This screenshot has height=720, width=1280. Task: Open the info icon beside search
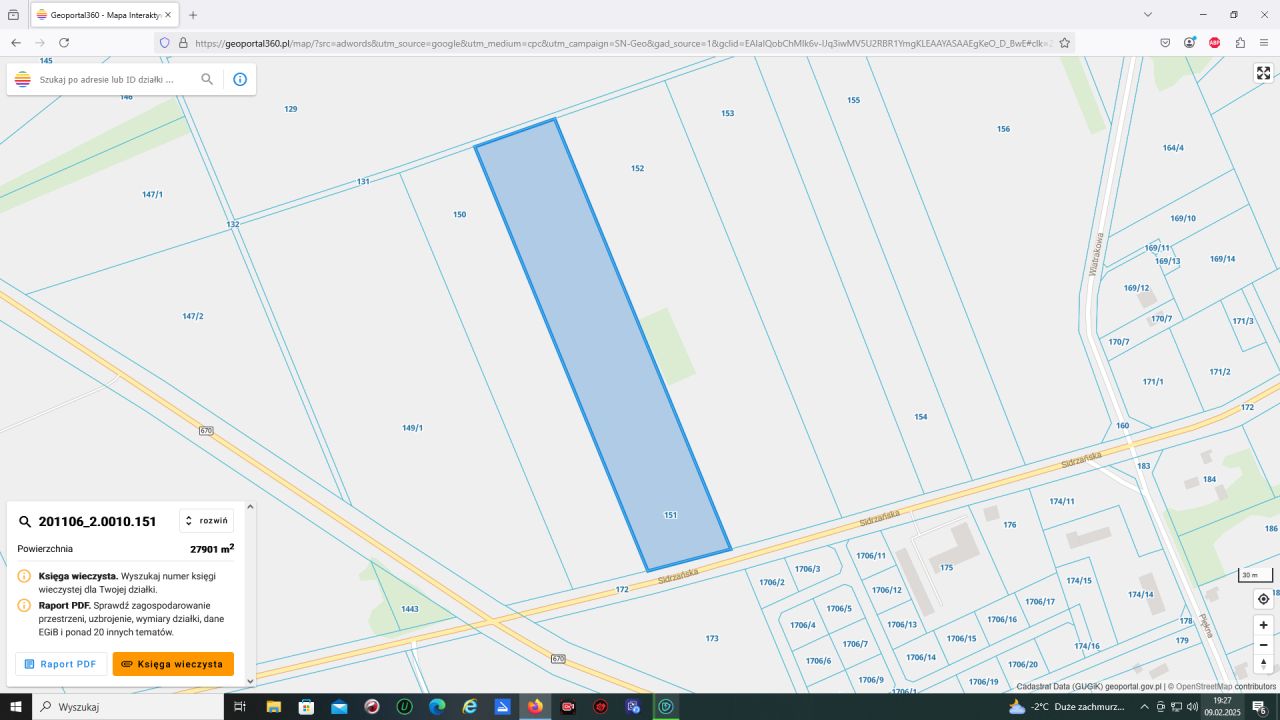coord(240,79)
